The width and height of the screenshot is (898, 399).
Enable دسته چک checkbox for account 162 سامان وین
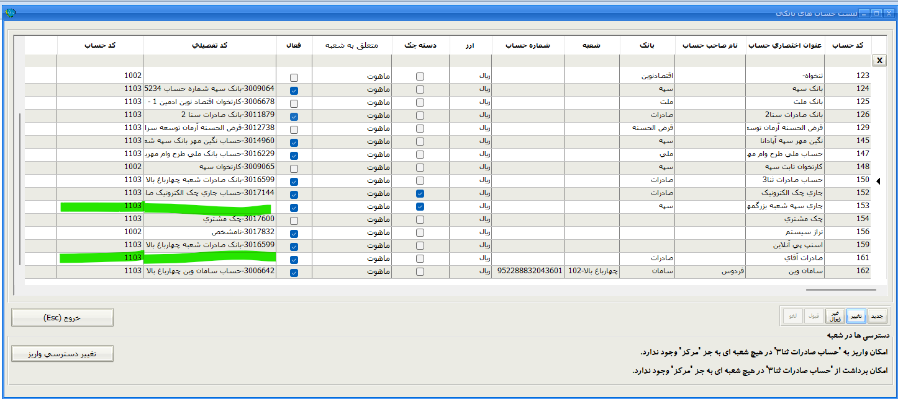pos(420,272)
